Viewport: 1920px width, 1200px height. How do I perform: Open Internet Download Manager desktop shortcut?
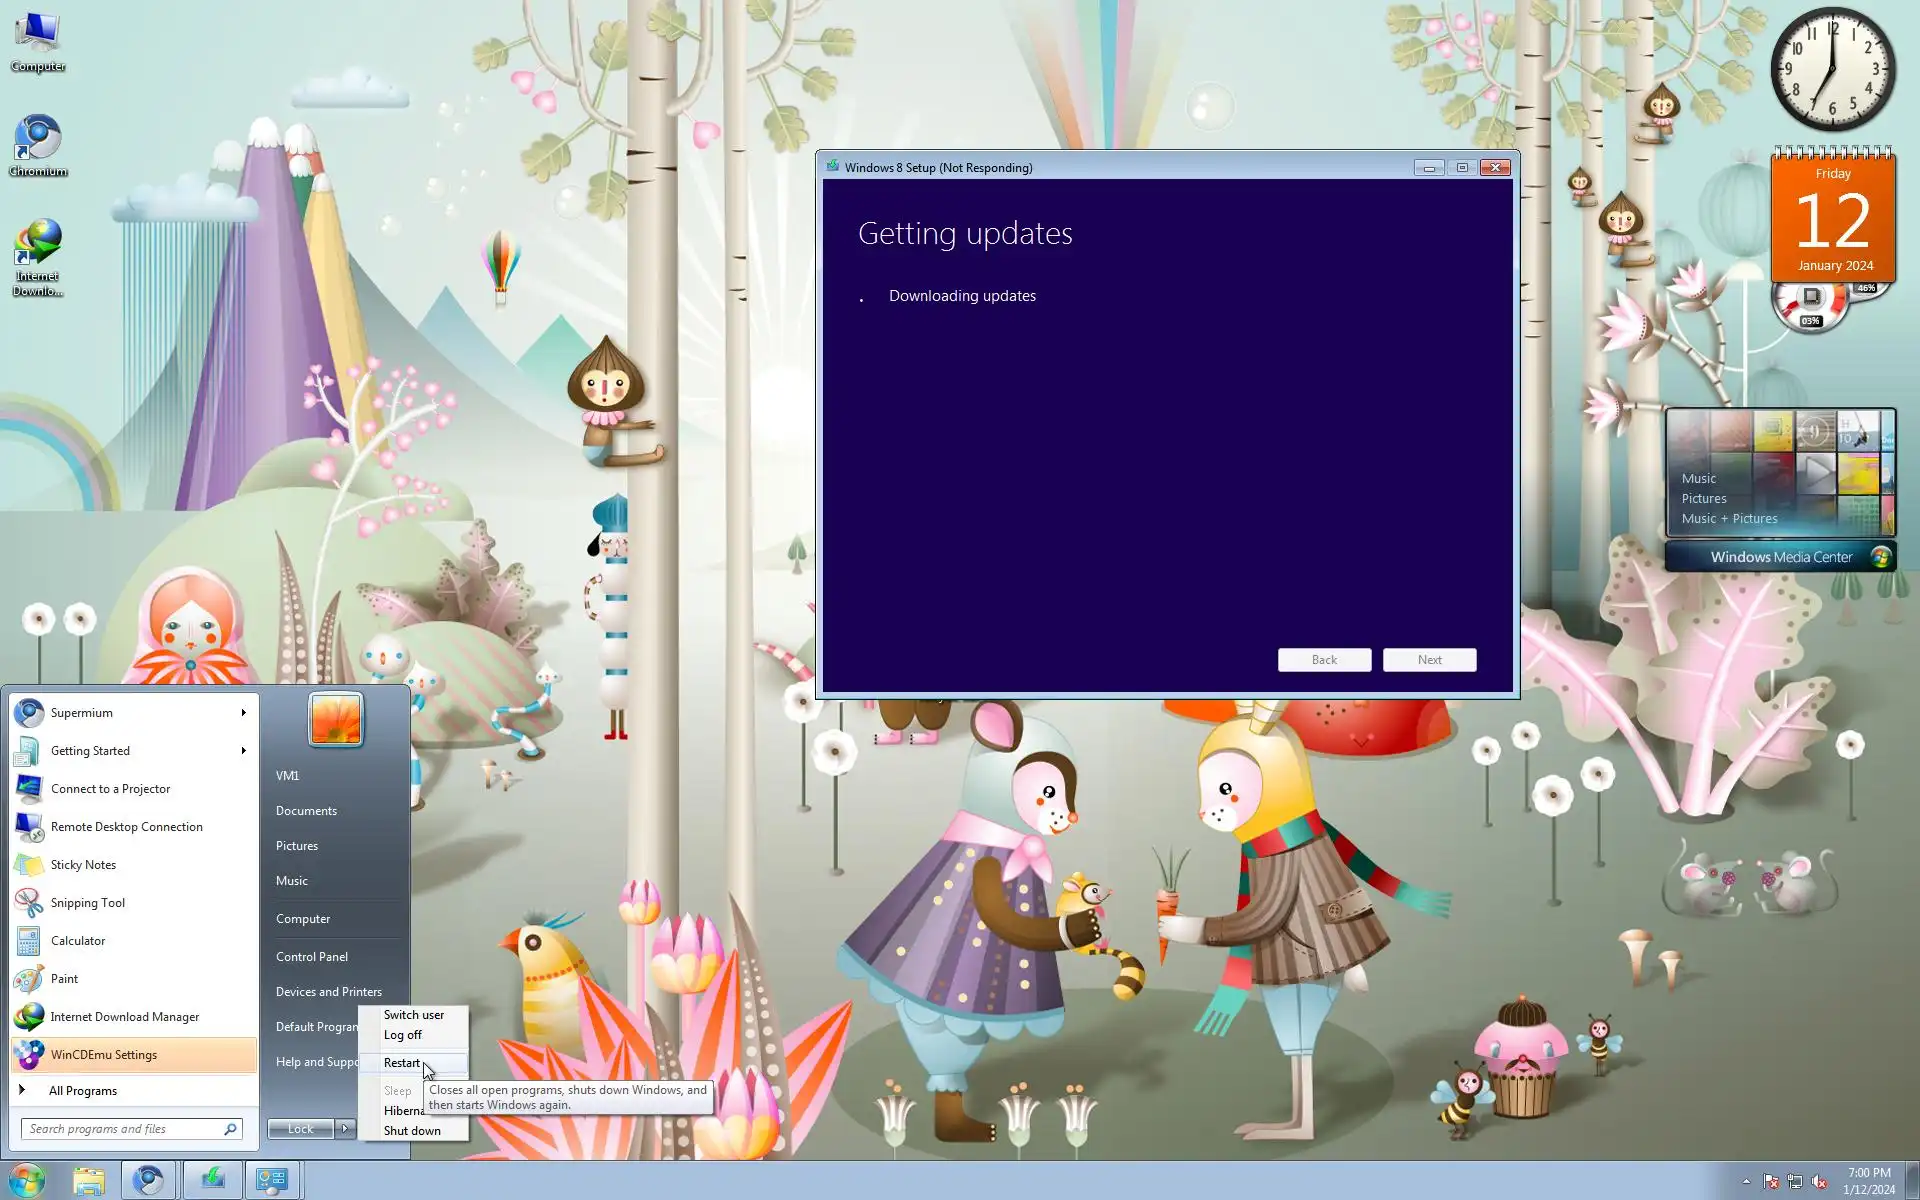(38, 245)
